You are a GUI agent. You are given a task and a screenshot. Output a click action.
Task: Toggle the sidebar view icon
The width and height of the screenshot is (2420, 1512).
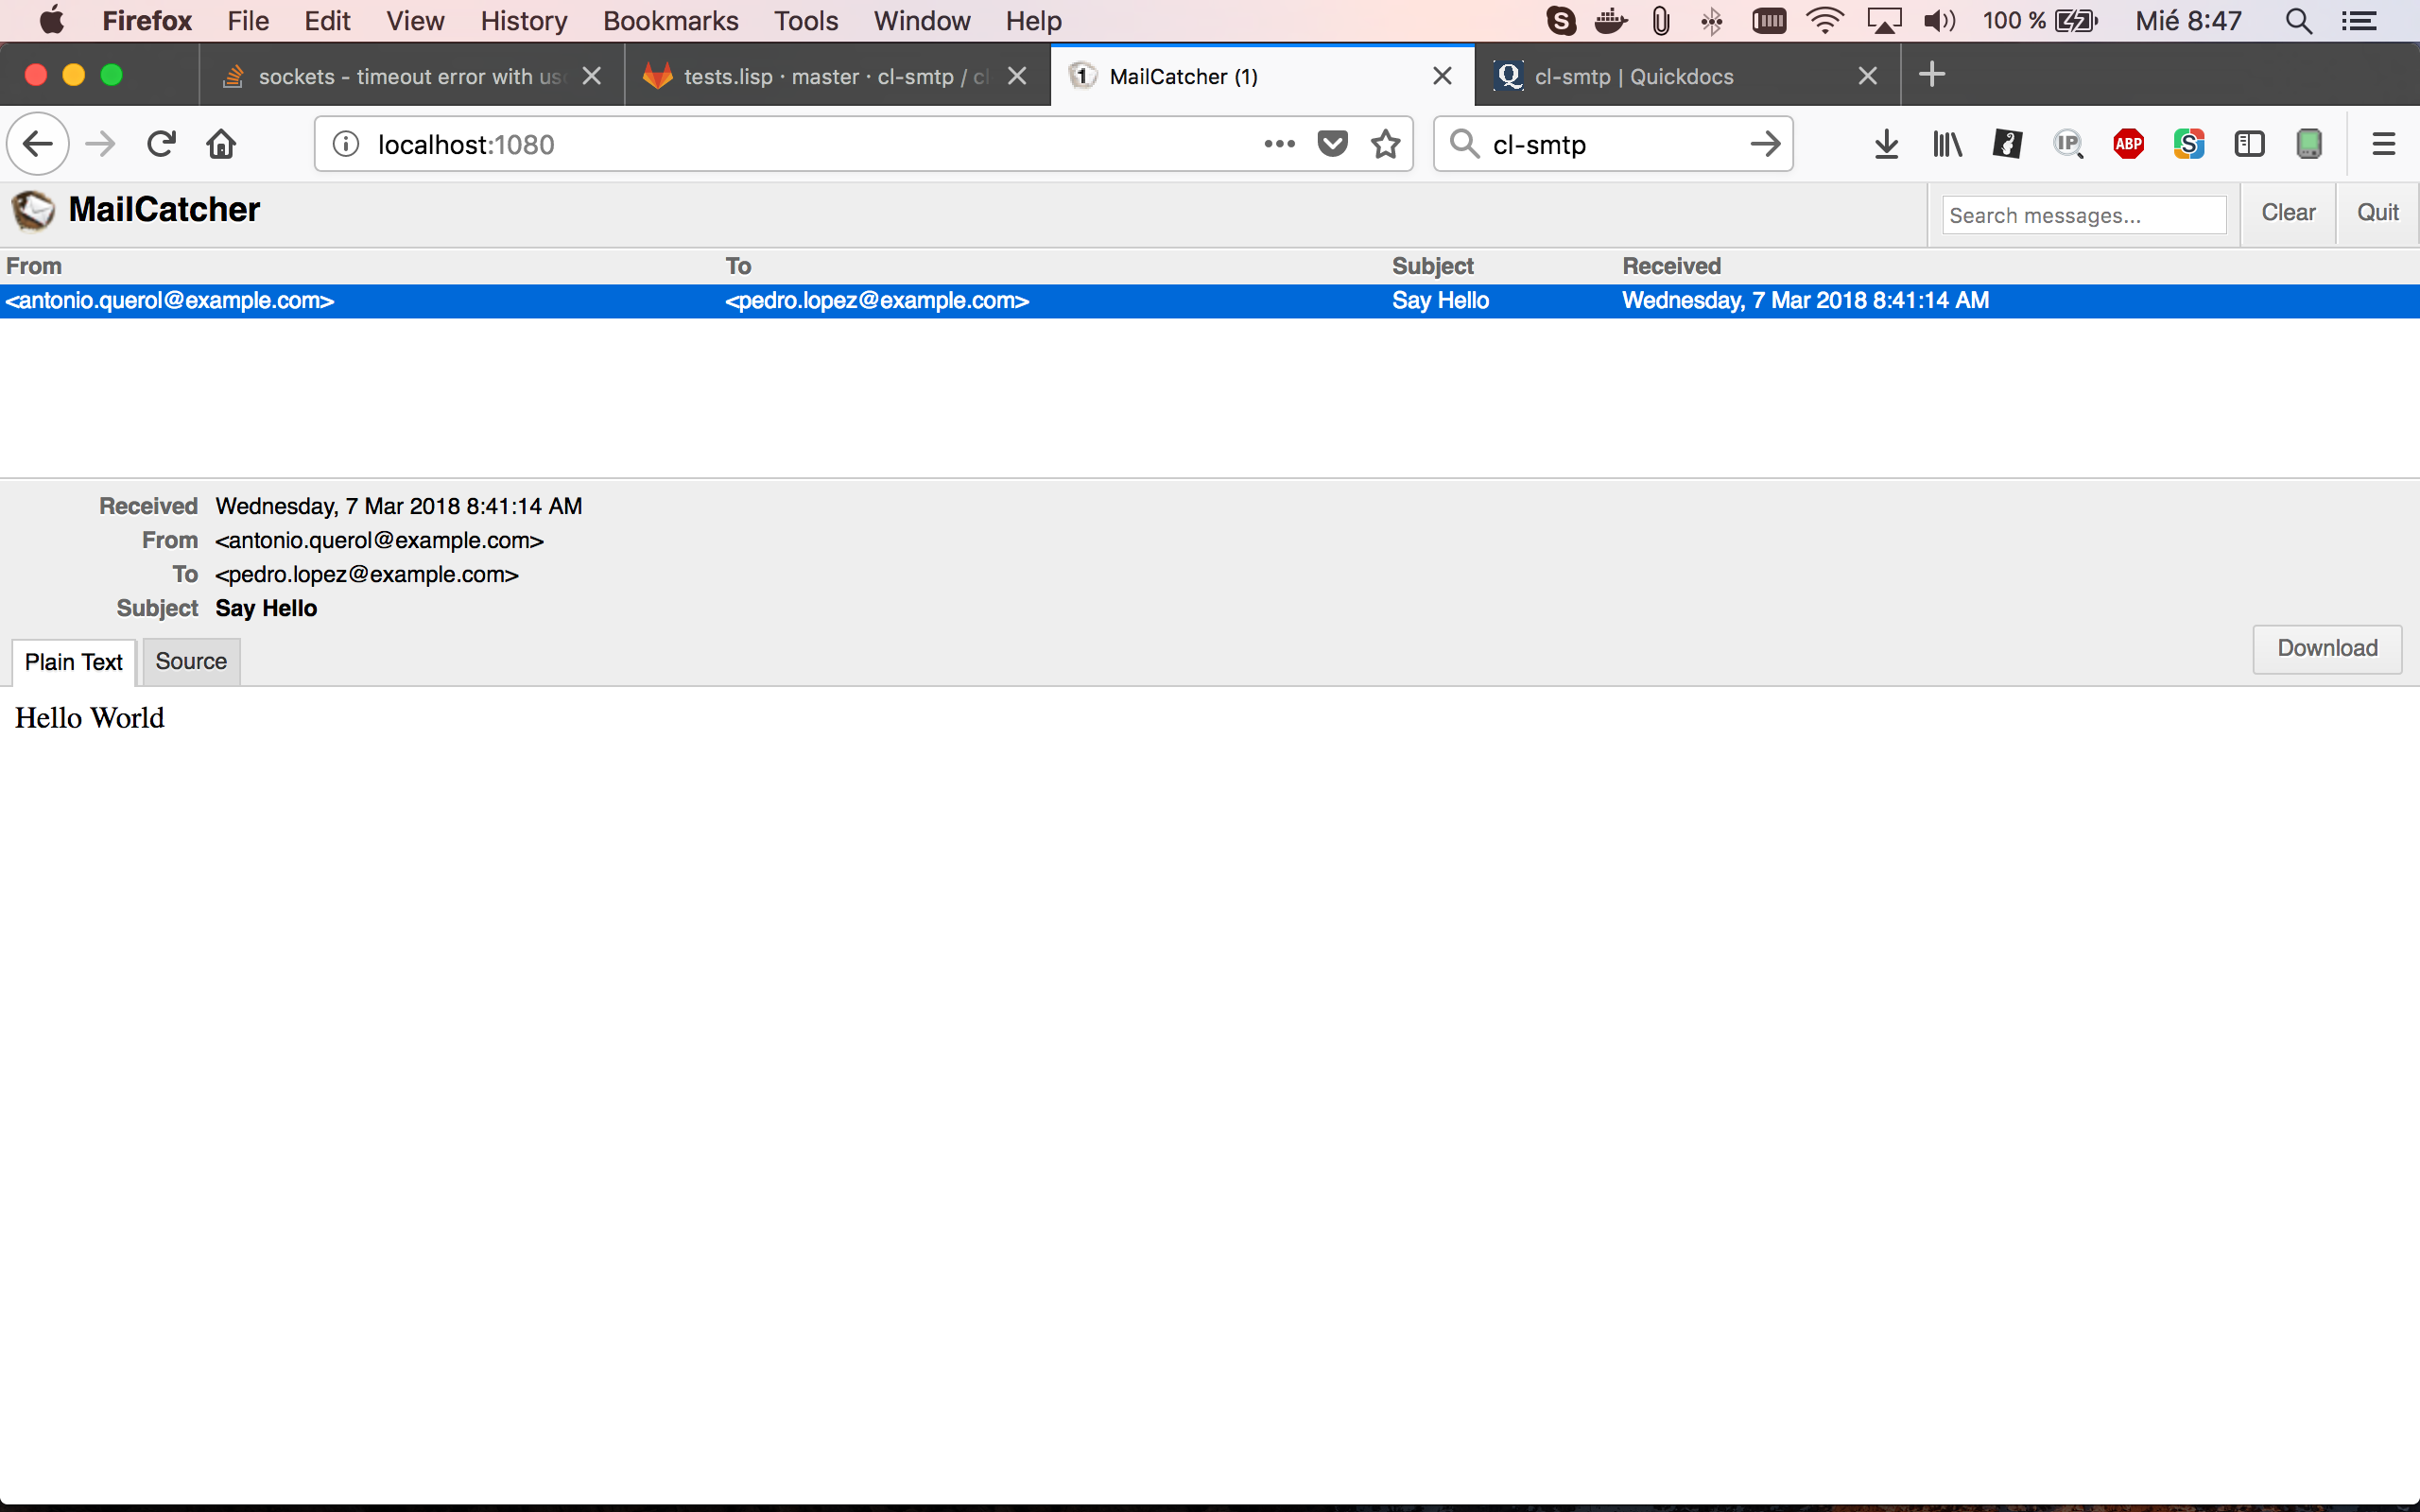(2249, 144)
